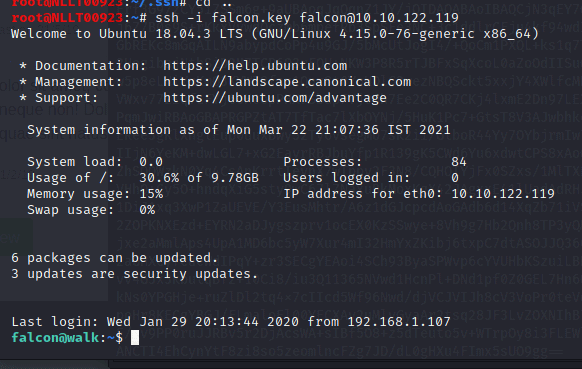Click the Users logged in value 0

455,178
